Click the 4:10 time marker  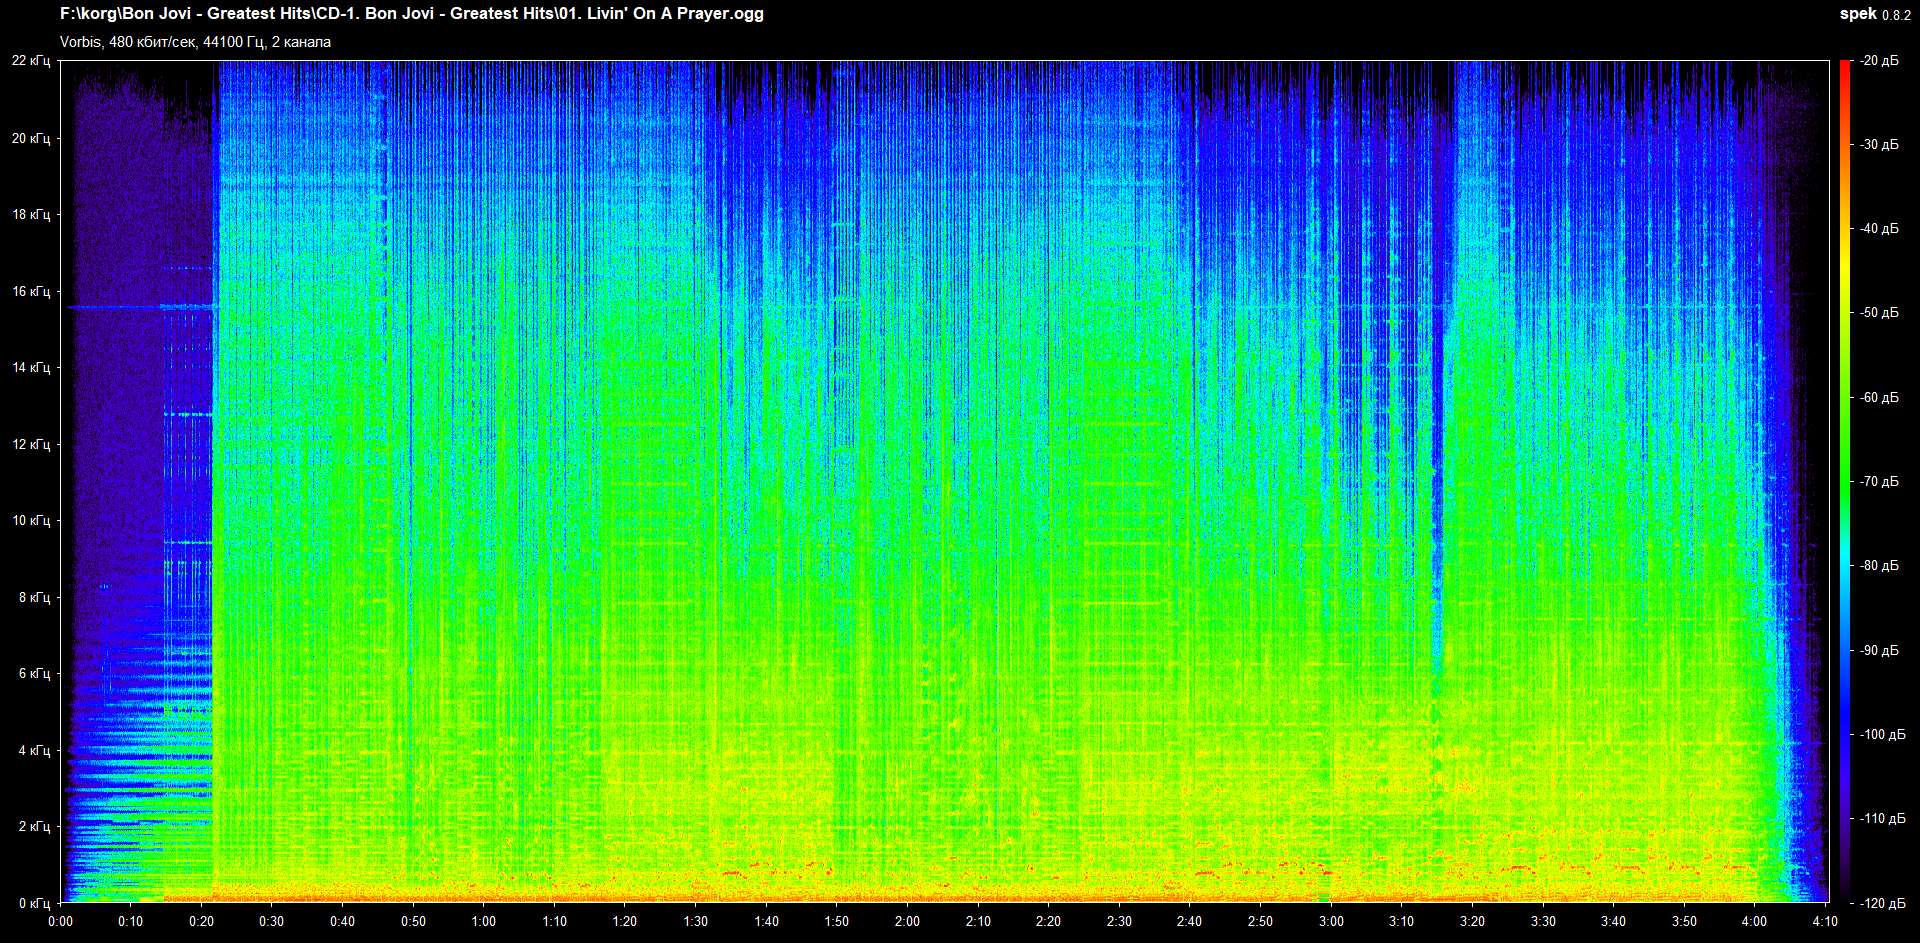[1825, 921]
